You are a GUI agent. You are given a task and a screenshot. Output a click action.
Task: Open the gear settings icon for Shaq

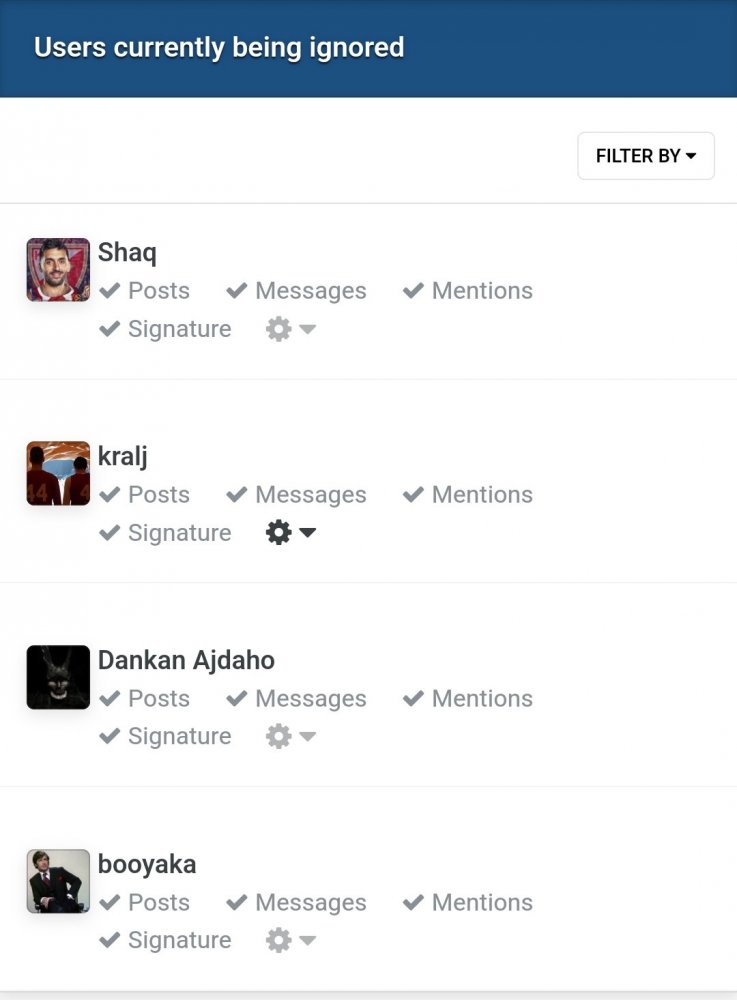coord(279,329)
